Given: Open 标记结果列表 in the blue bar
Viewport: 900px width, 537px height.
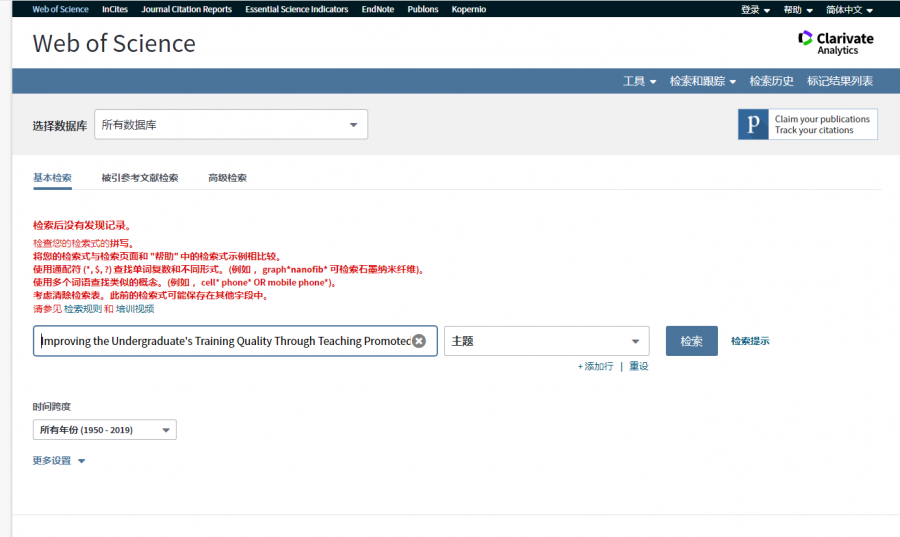Looking at the screenshot, I should [840, 81].
